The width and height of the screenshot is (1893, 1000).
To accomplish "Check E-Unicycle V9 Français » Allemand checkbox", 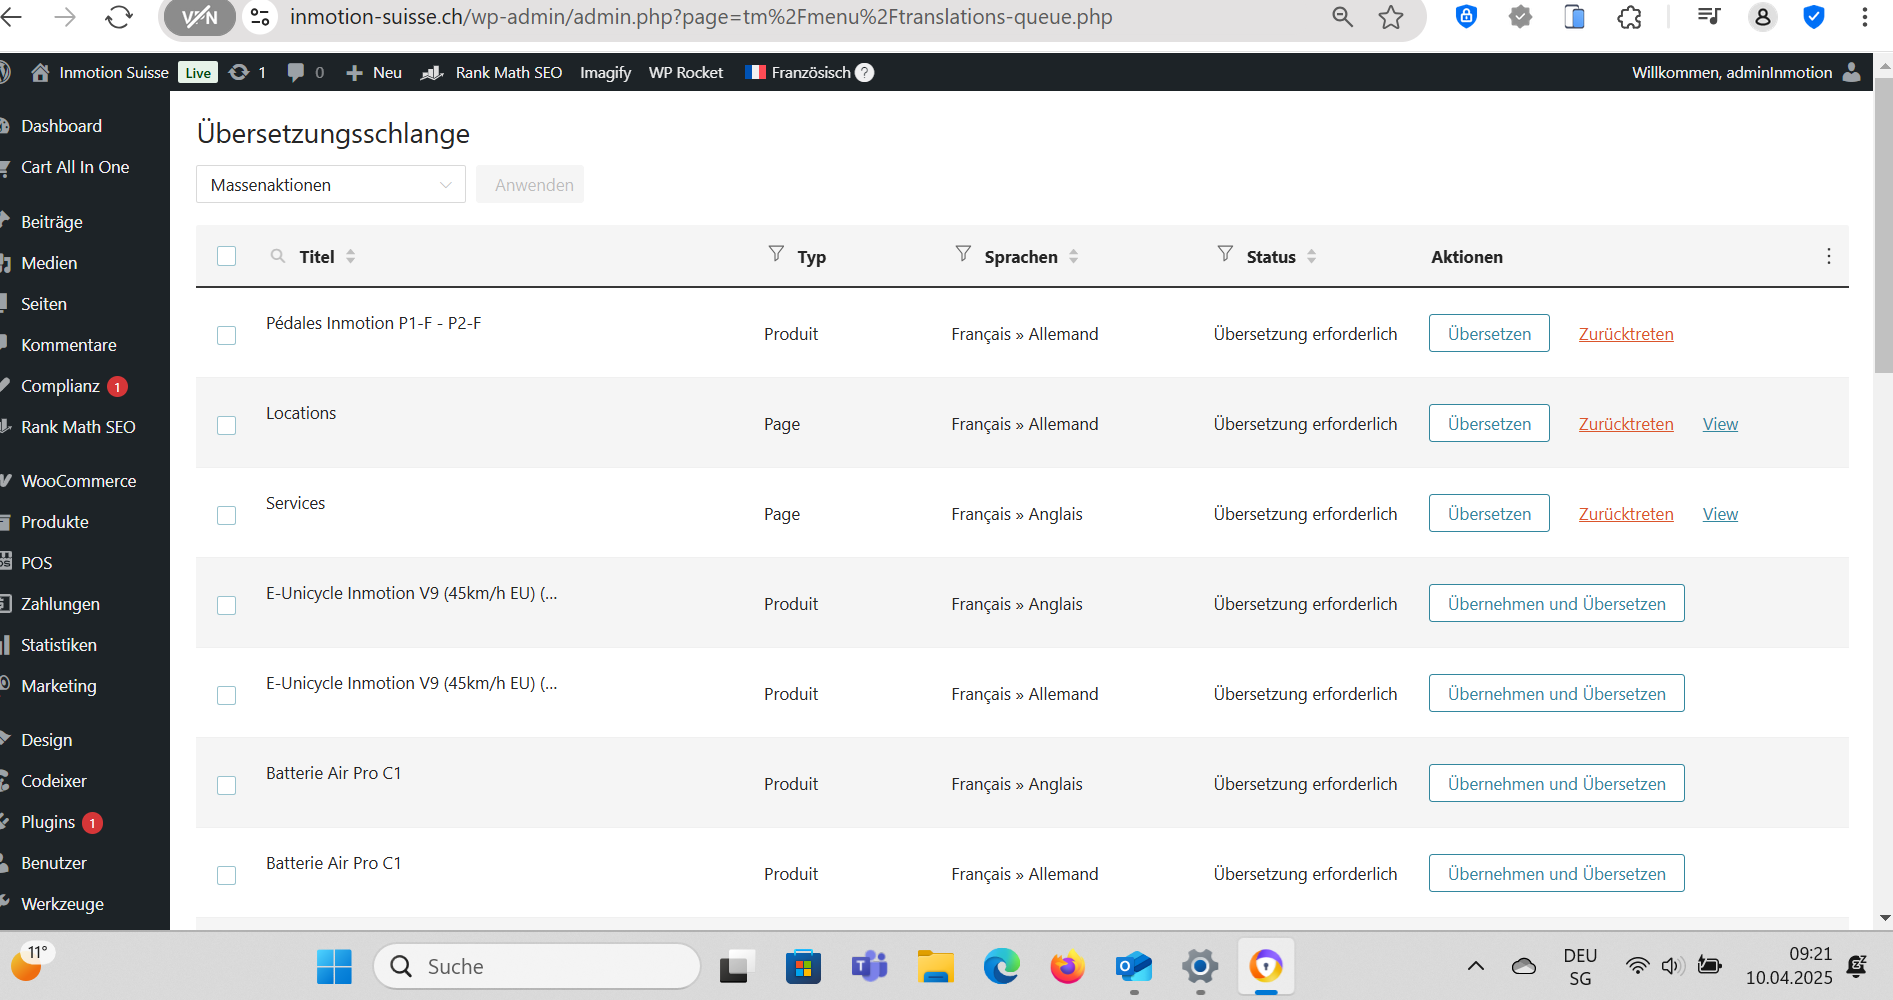I will click(227, 695).
